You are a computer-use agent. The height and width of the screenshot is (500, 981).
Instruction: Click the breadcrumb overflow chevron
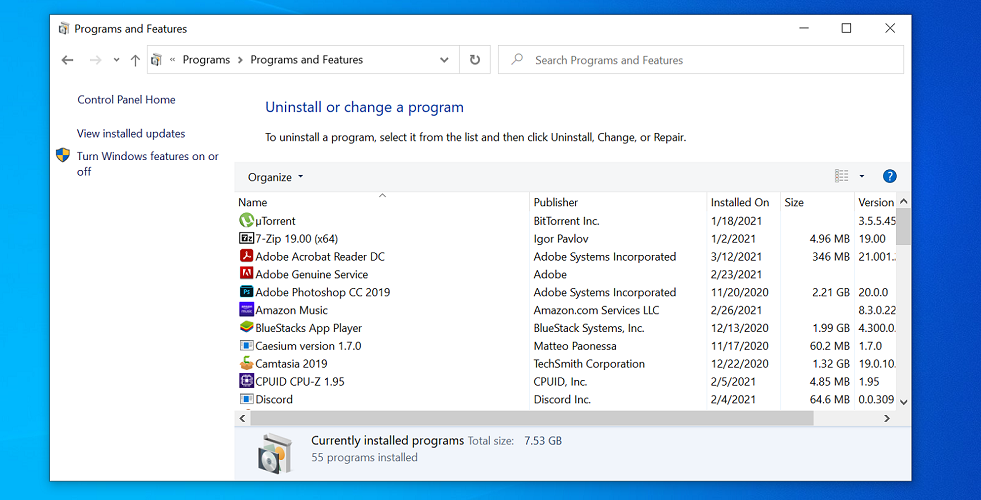point(172,60)
